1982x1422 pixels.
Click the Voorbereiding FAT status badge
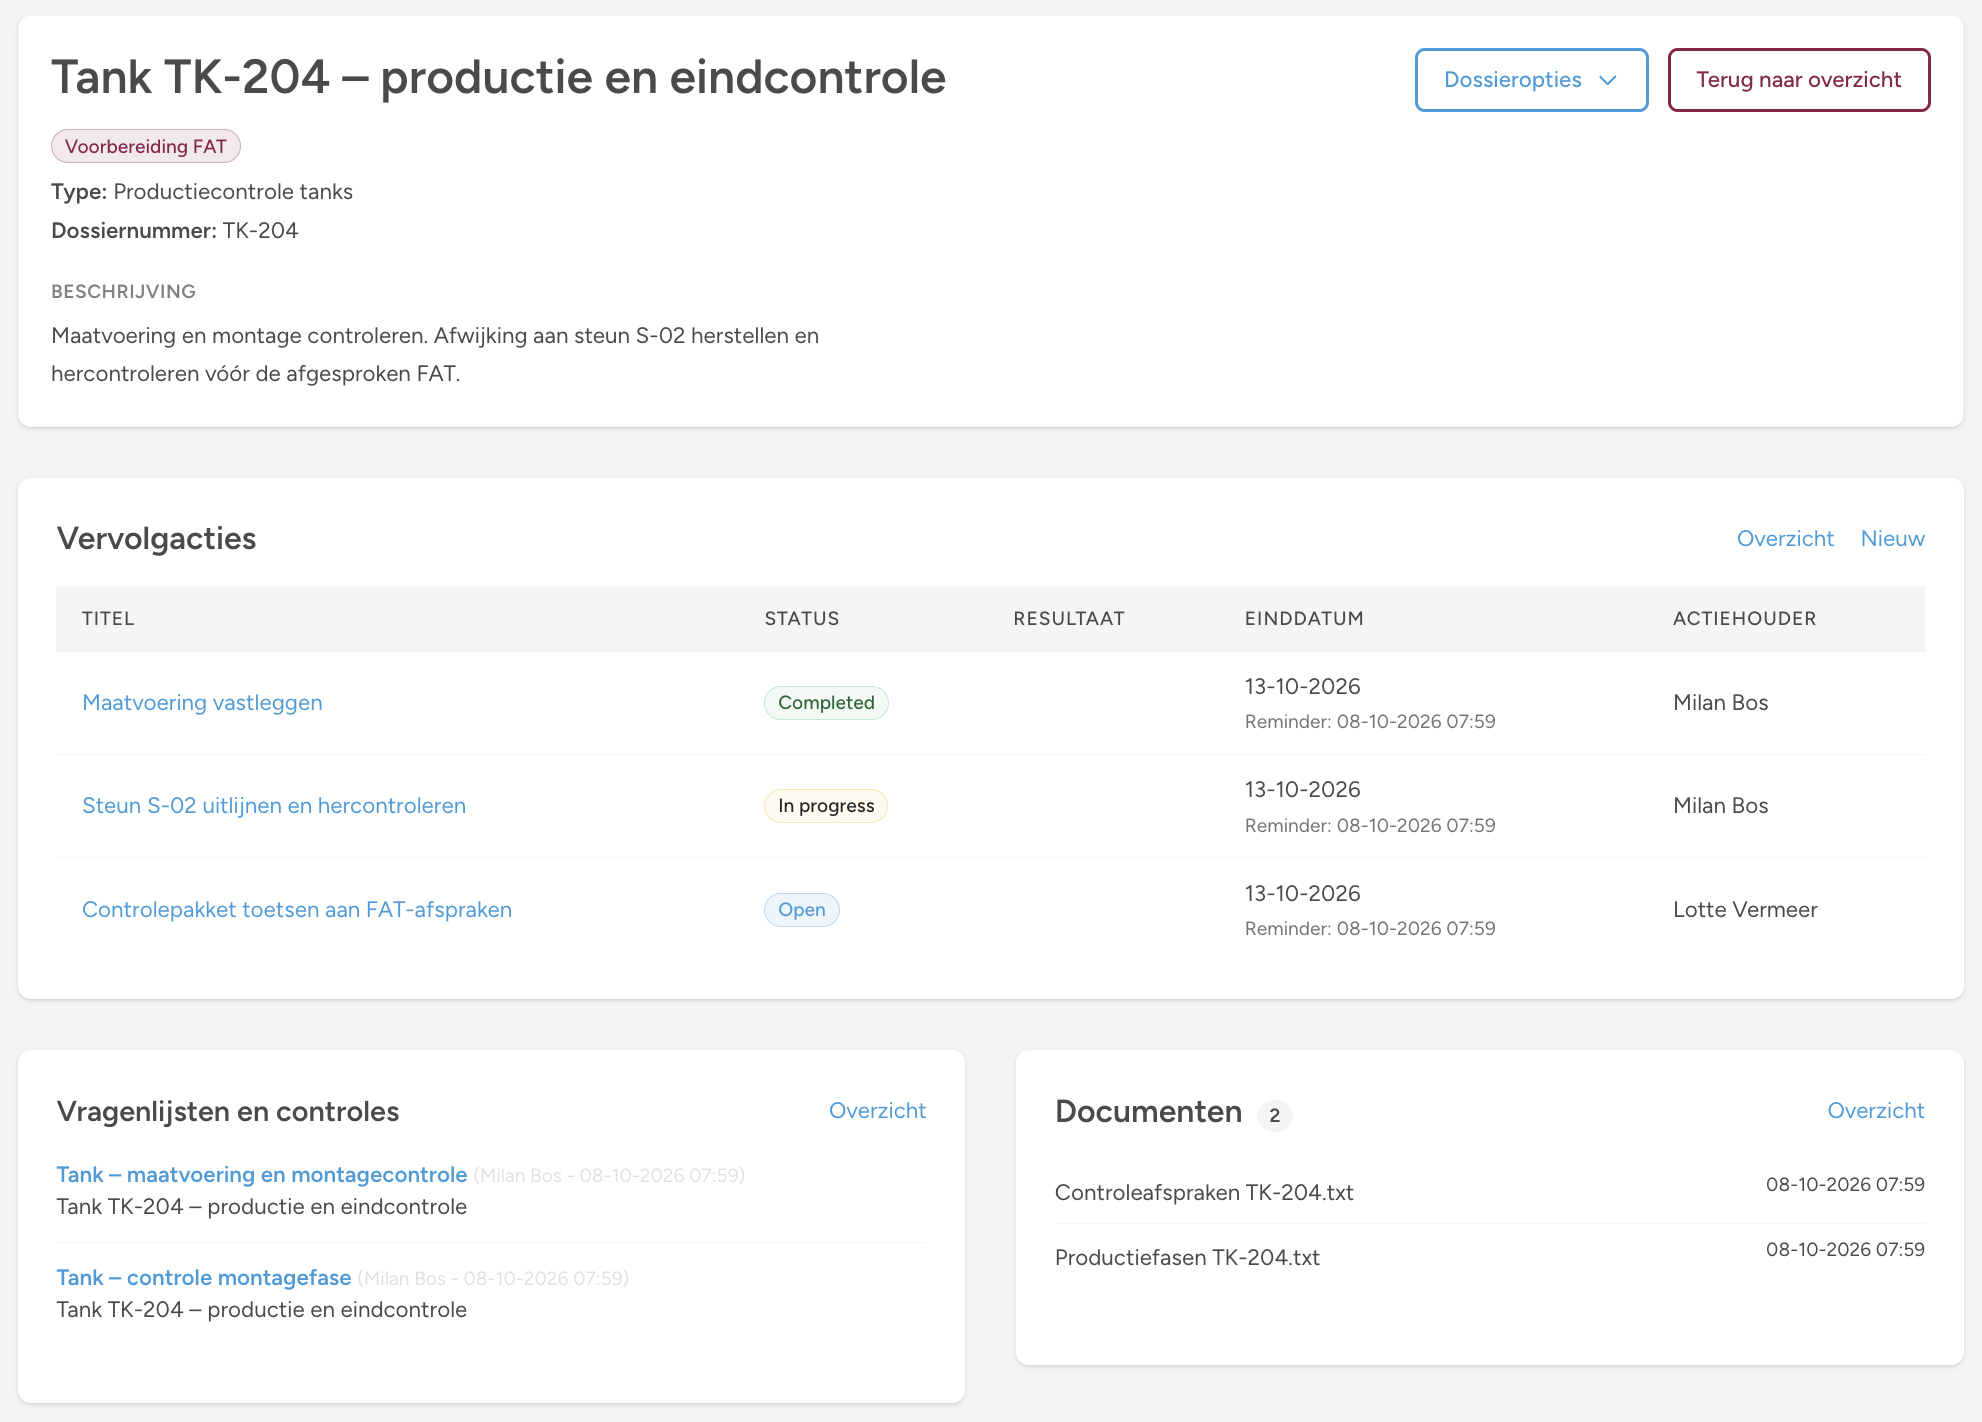click(x=146, y=146)
